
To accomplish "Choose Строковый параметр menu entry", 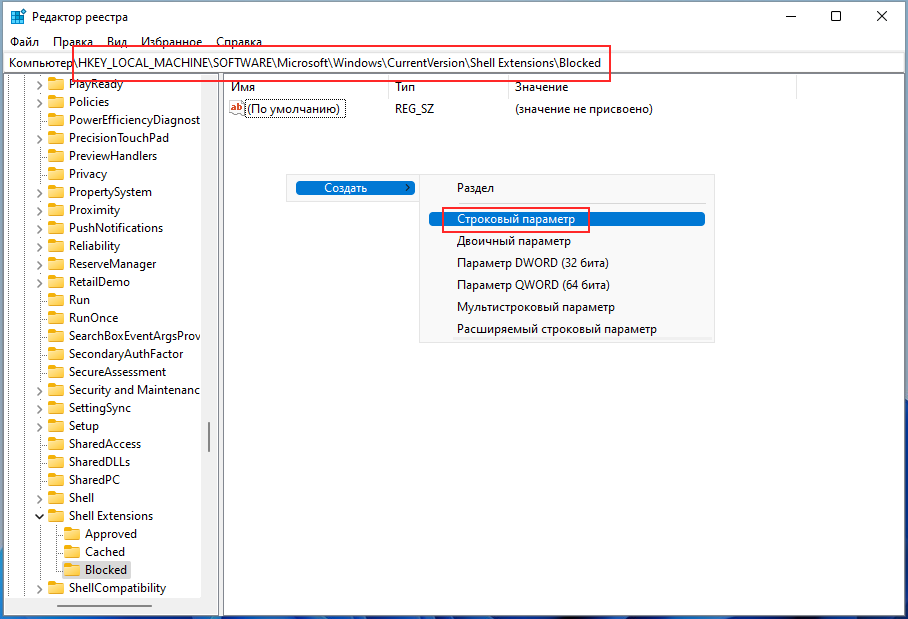I will [567, 219].
